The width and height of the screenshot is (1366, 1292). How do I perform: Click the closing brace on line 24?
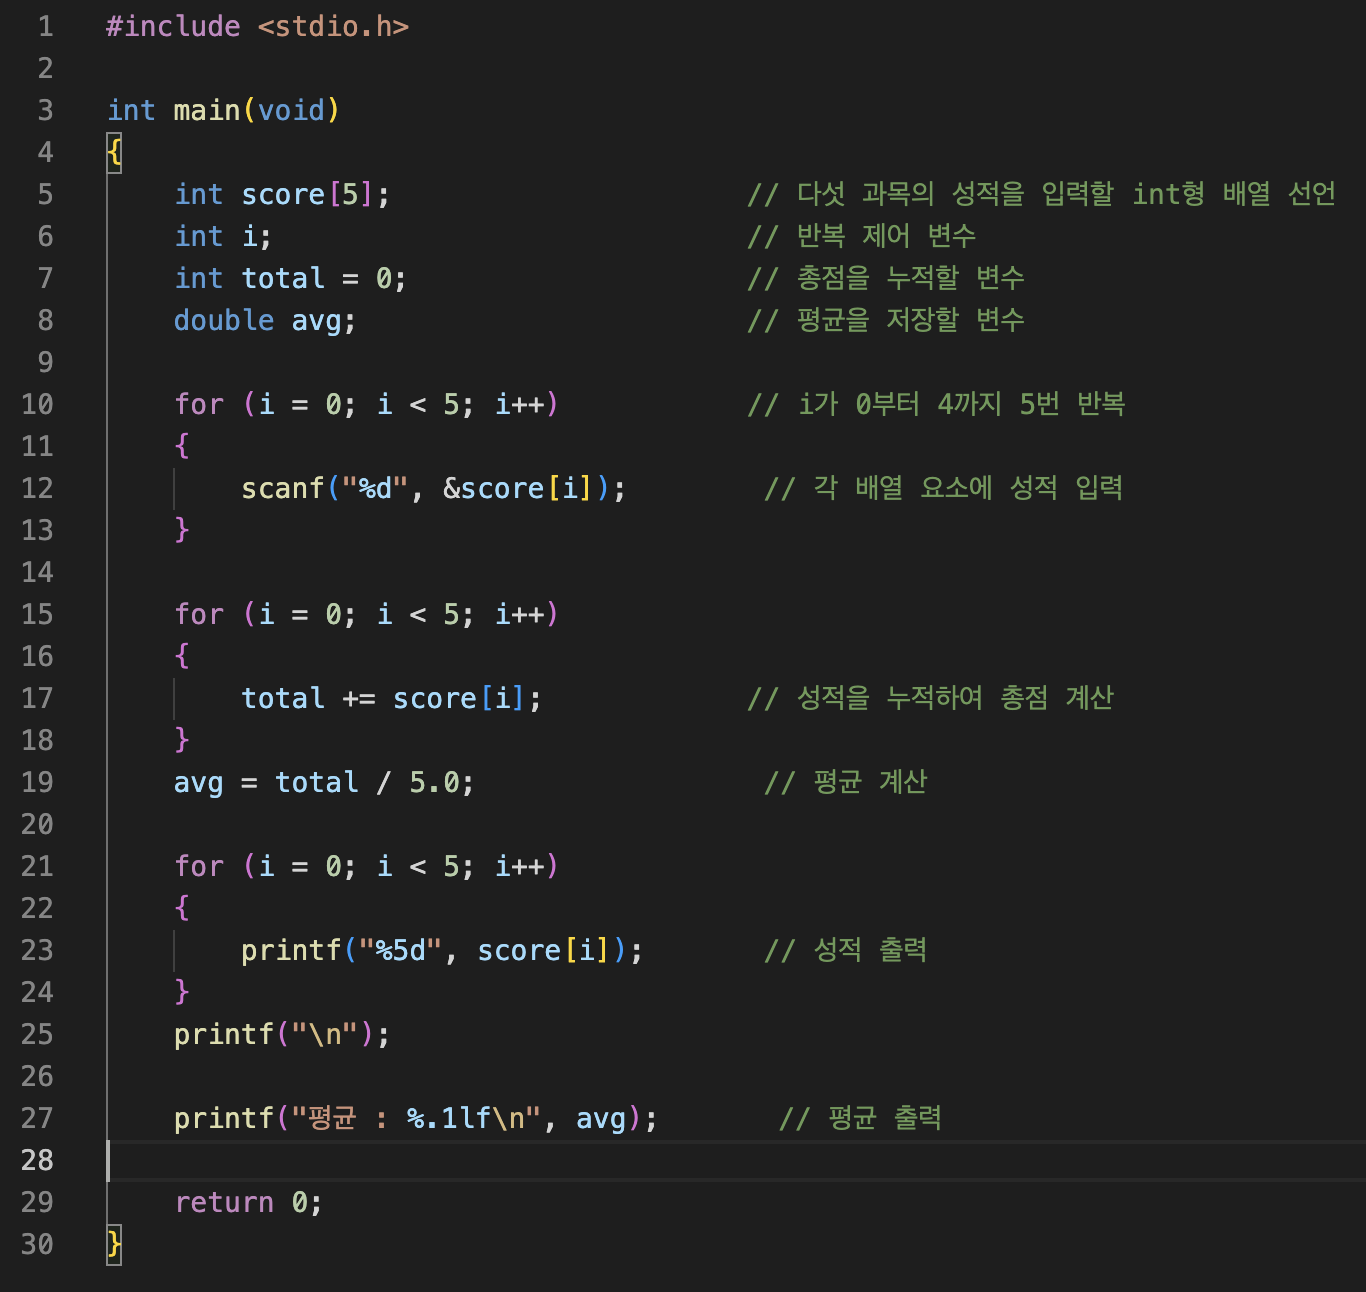(x=182, y=992)
